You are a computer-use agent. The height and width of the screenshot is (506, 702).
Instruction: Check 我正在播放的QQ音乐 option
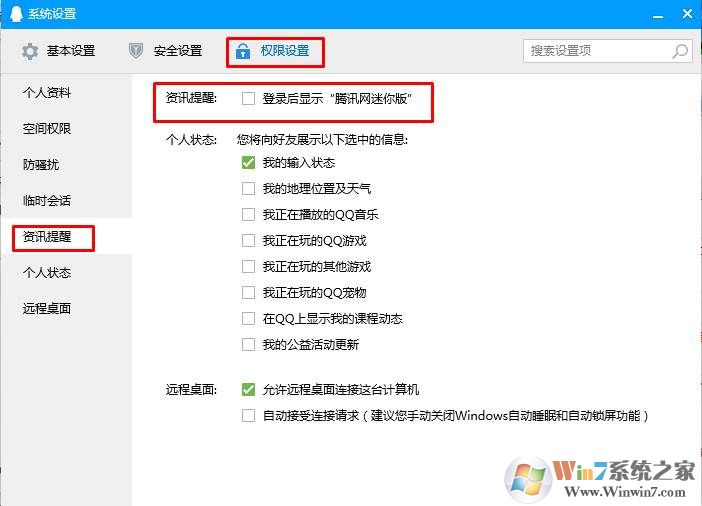[248, 214]
